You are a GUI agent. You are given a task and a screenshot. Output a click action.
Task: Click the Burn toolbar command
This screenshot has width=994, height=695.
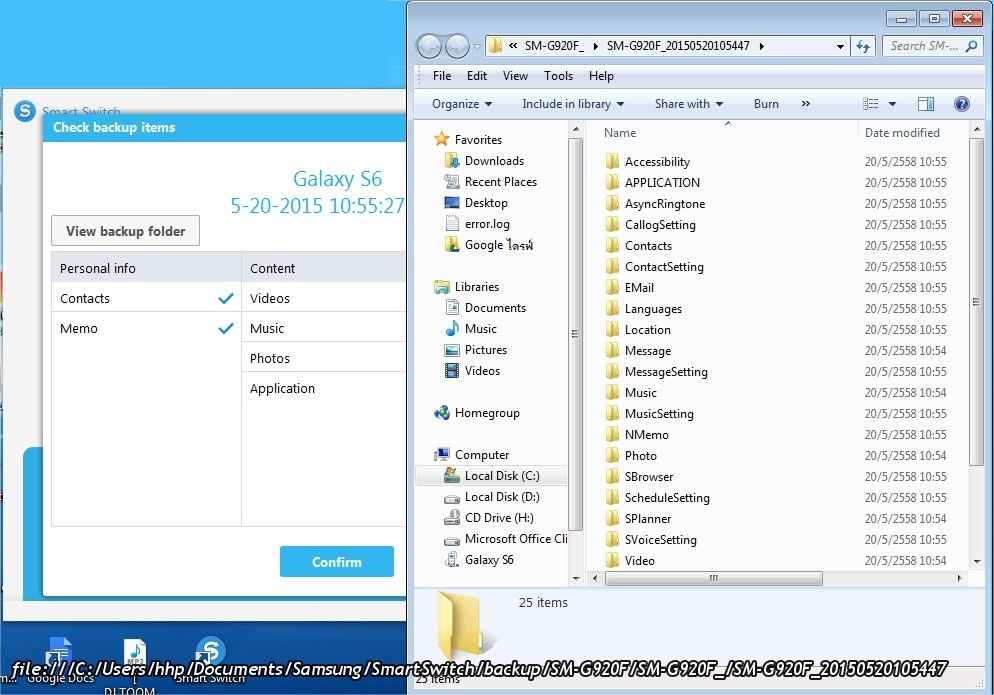[x=766, y=104]
